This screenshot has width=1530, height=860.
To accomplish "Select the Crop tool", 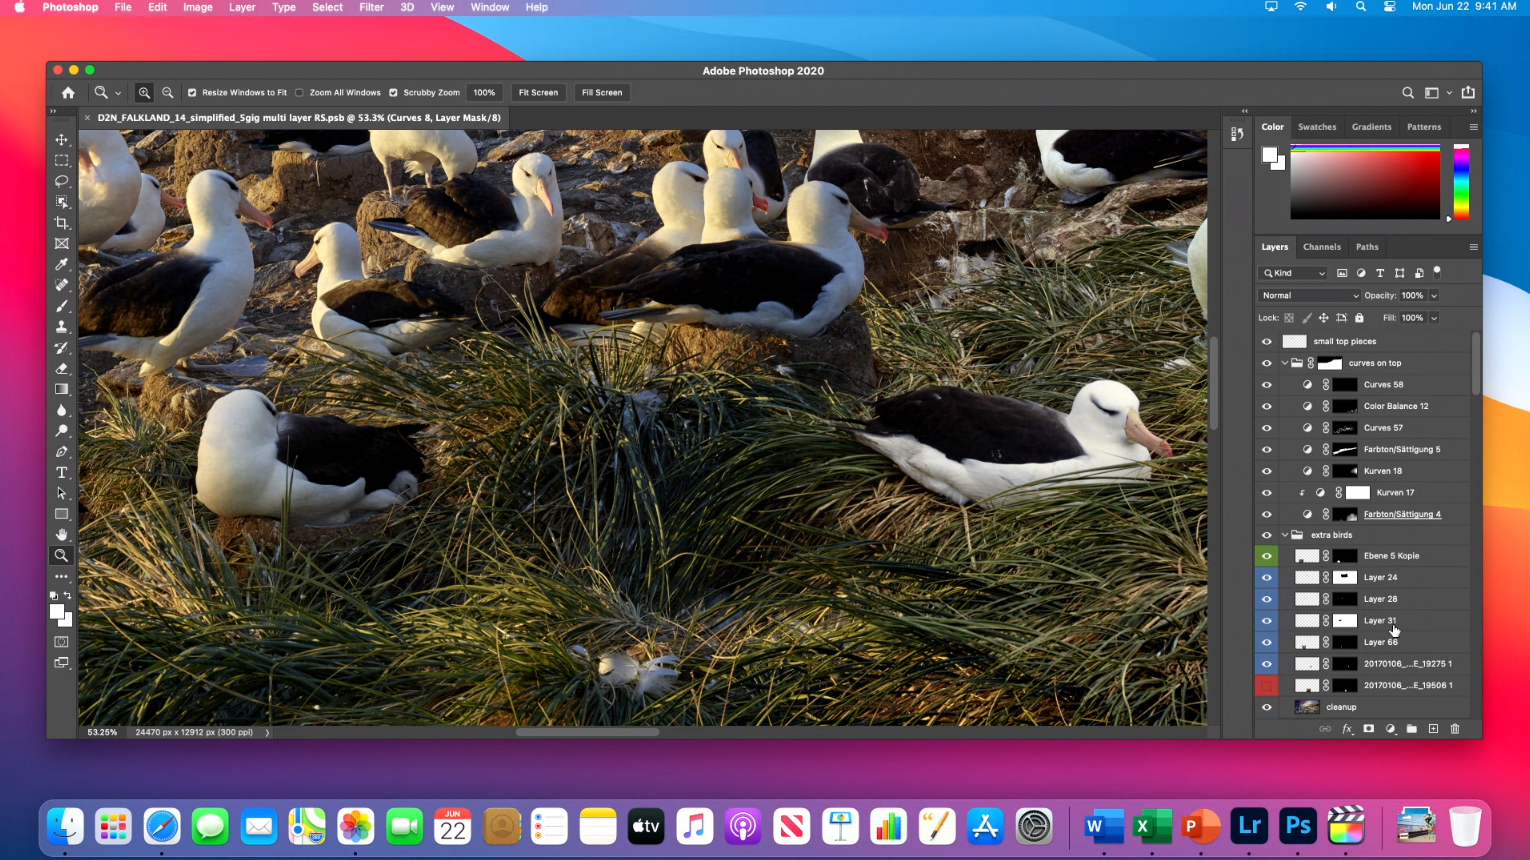I will (x=62, y=223).
